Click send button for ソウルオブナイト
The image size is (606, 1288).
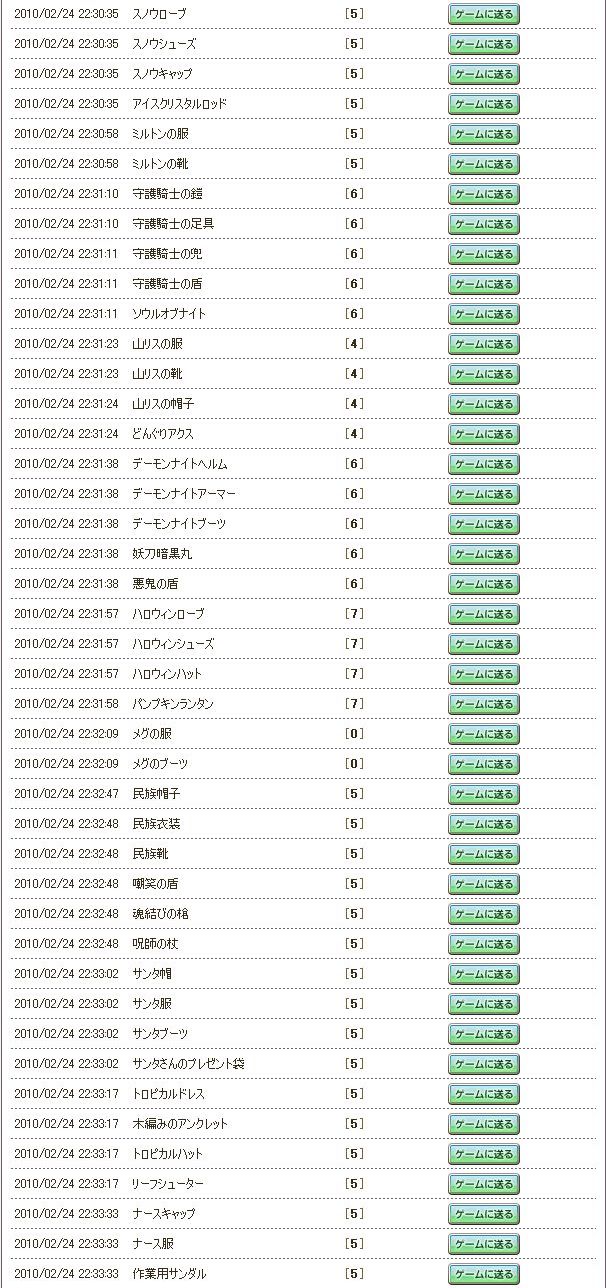pos(484,314)
